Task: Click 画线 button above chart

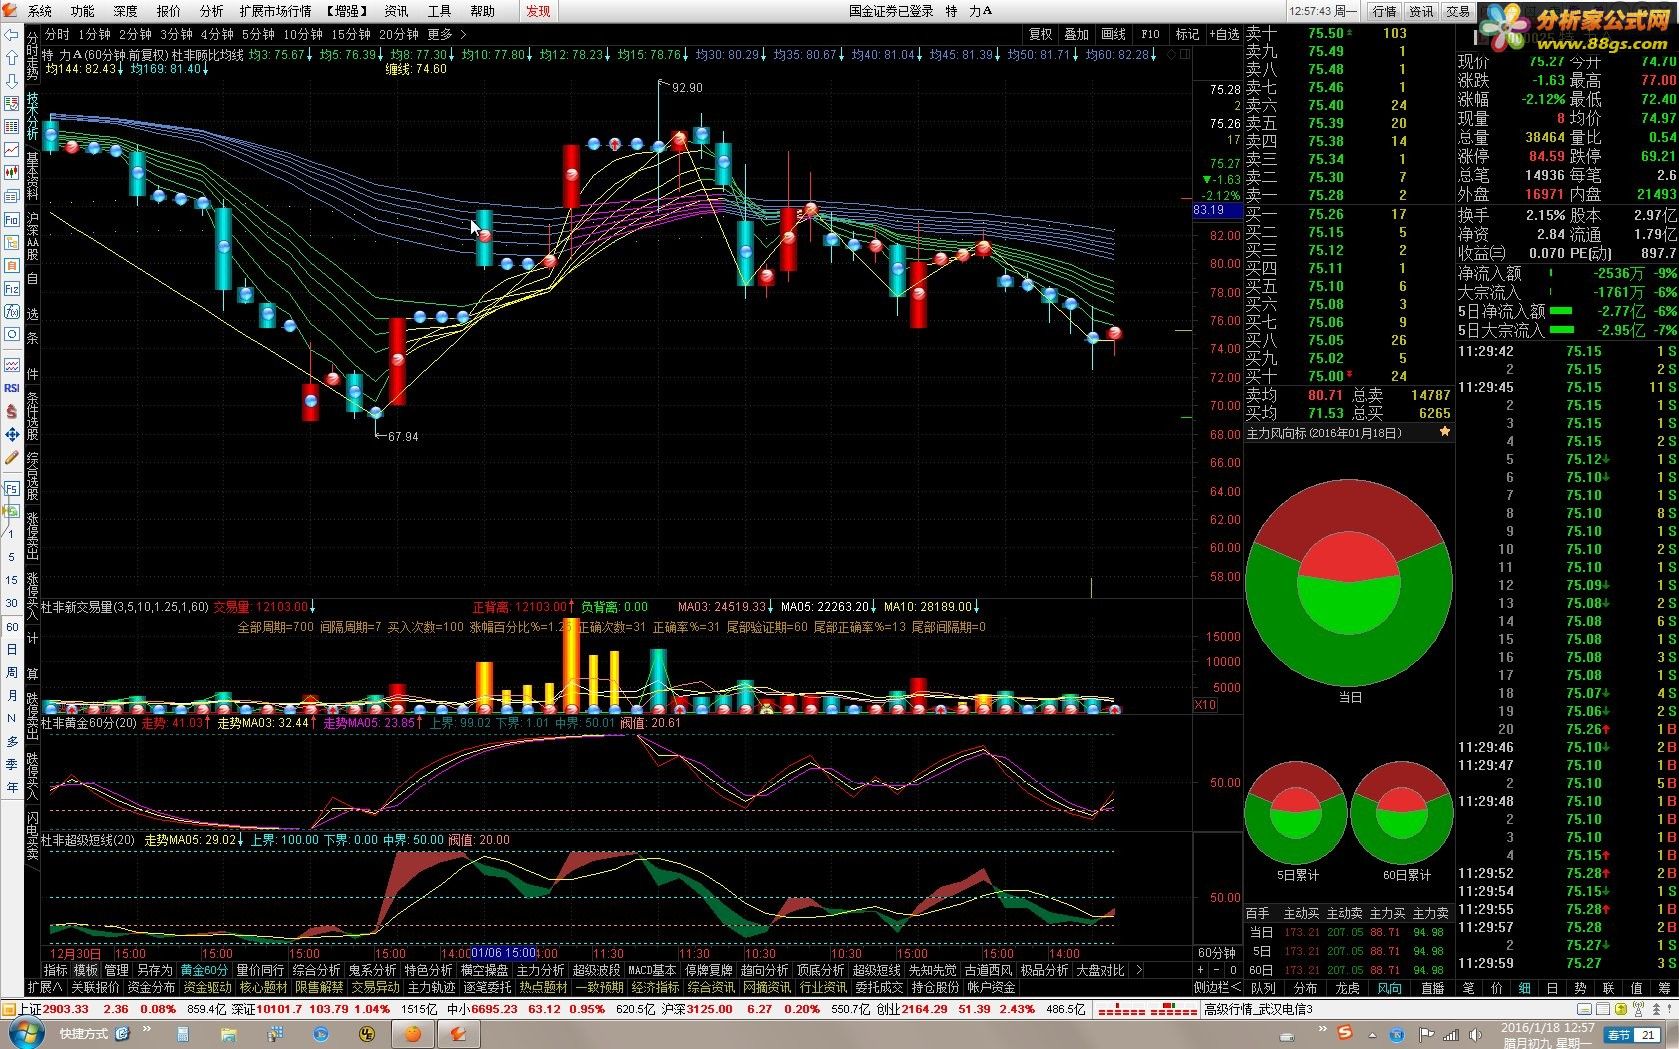Action: 1113,34
